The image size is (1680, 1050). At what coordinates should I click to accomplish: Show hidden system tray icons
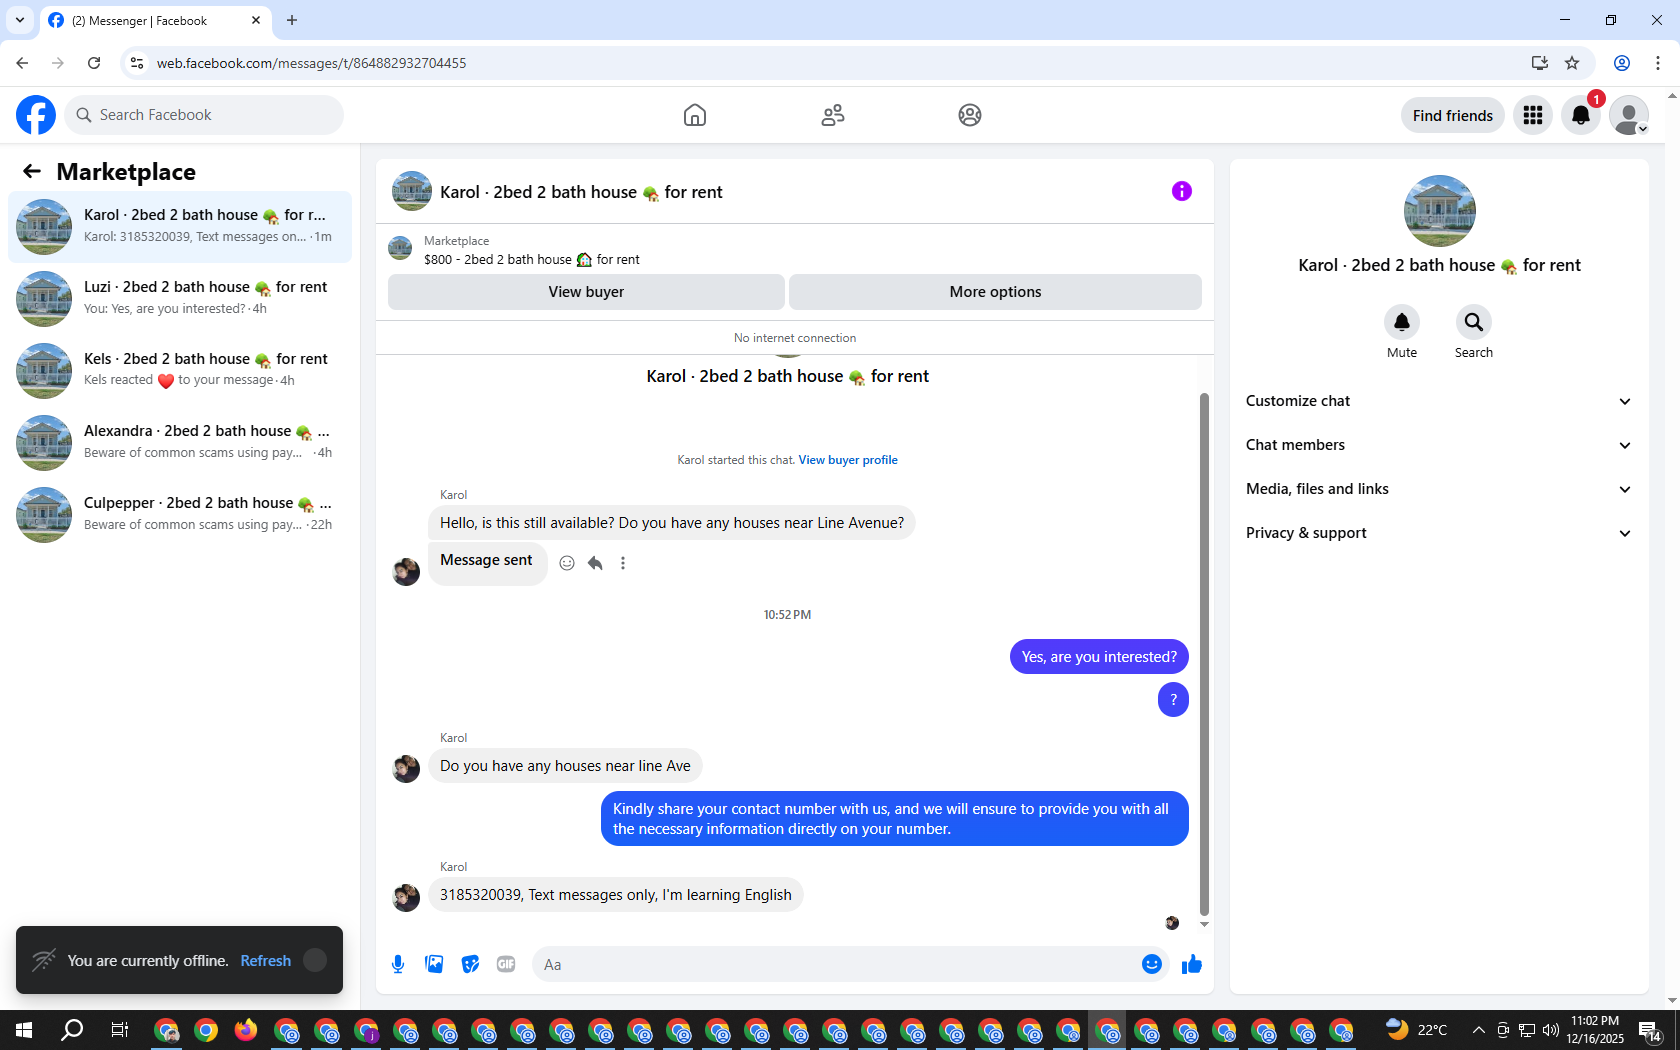(x=1478, y=1030)
